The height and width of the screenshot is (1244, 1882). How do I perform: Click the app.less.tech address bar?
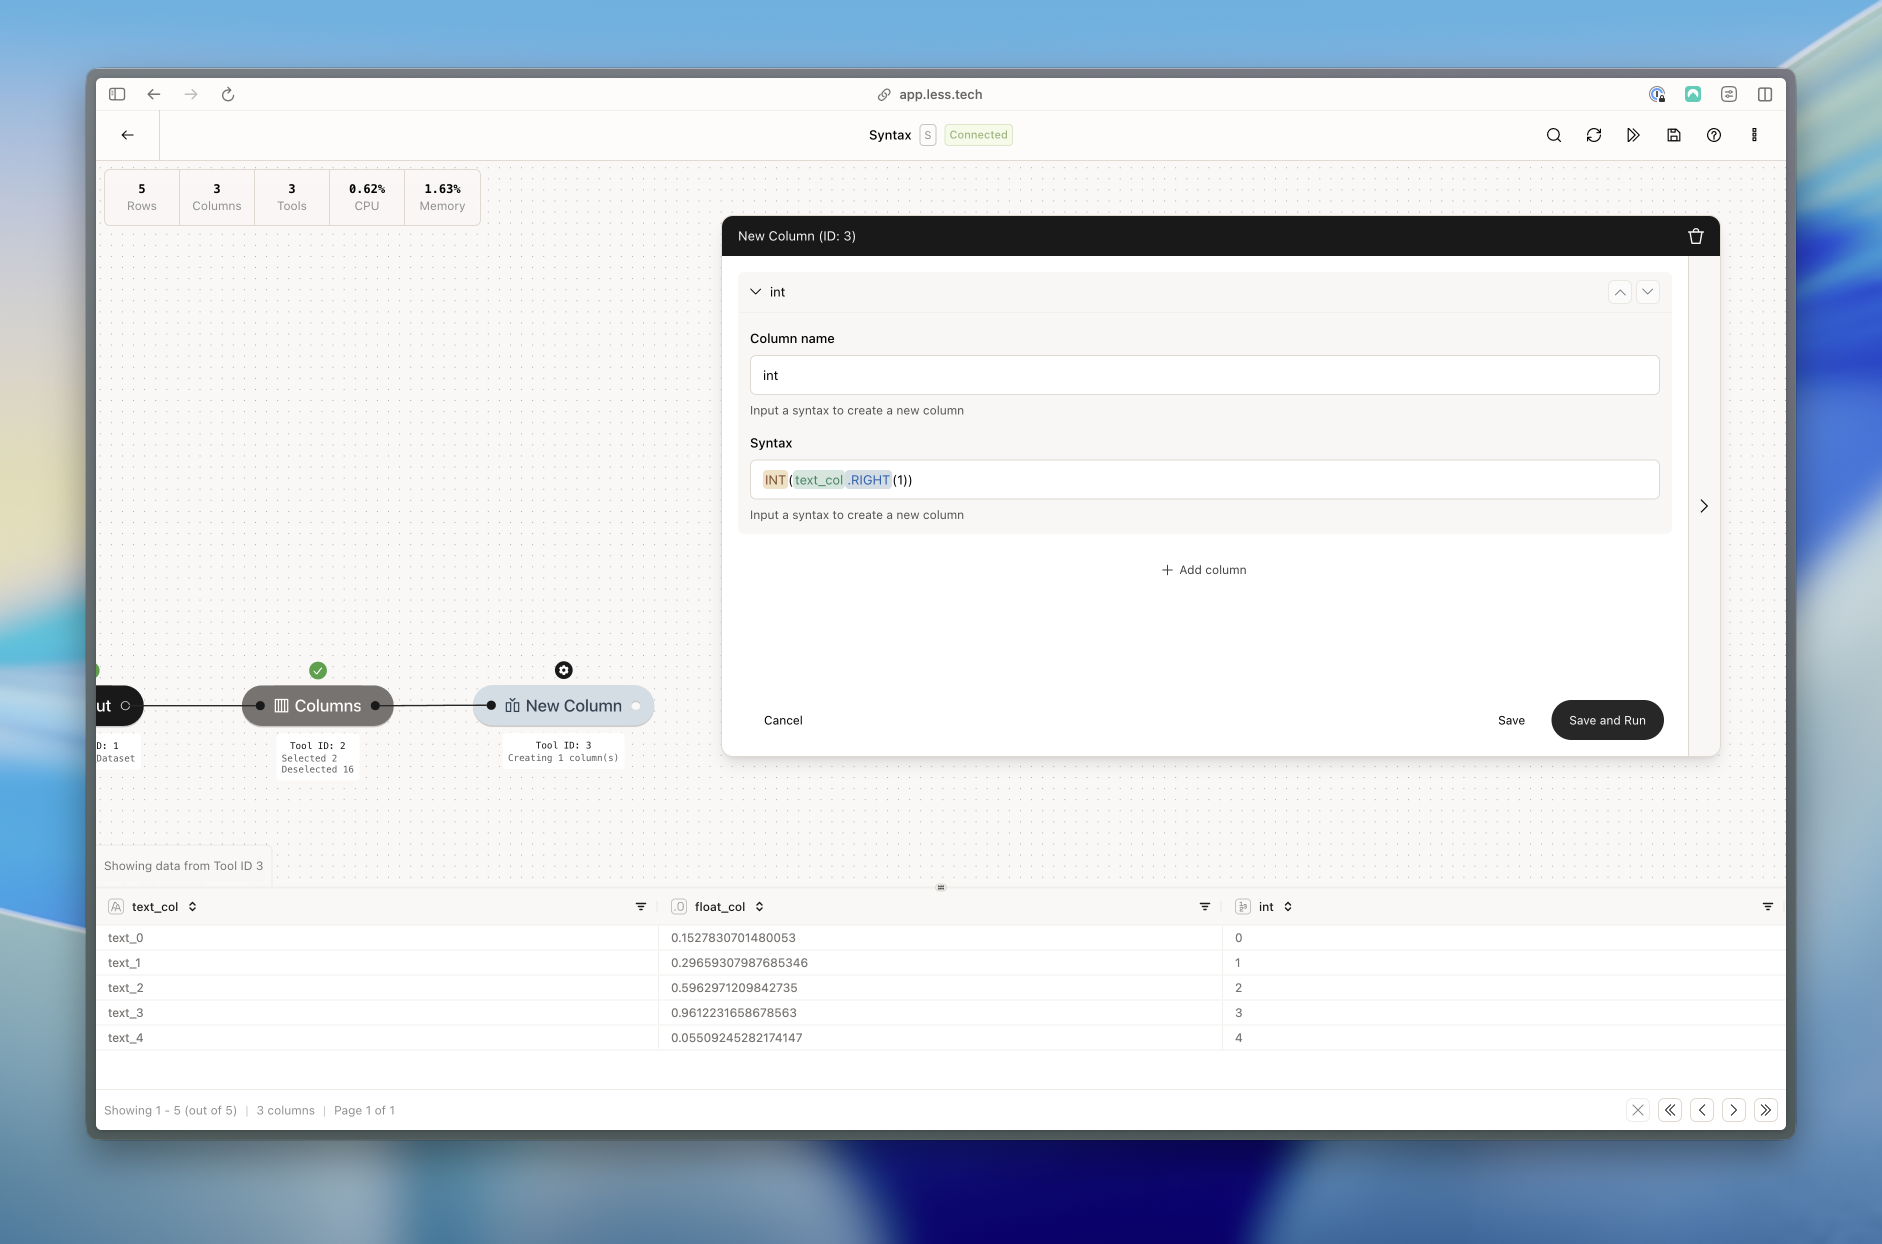coord(930,94)
